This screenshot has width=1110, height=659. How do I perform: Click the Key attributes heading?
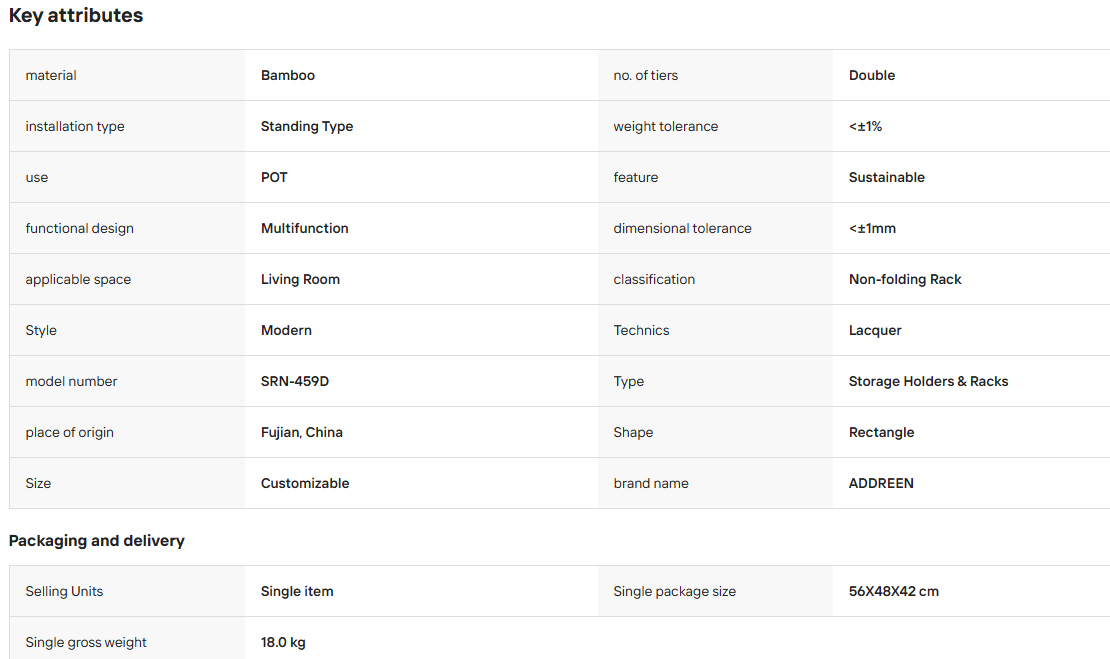[x=76, y=16]
